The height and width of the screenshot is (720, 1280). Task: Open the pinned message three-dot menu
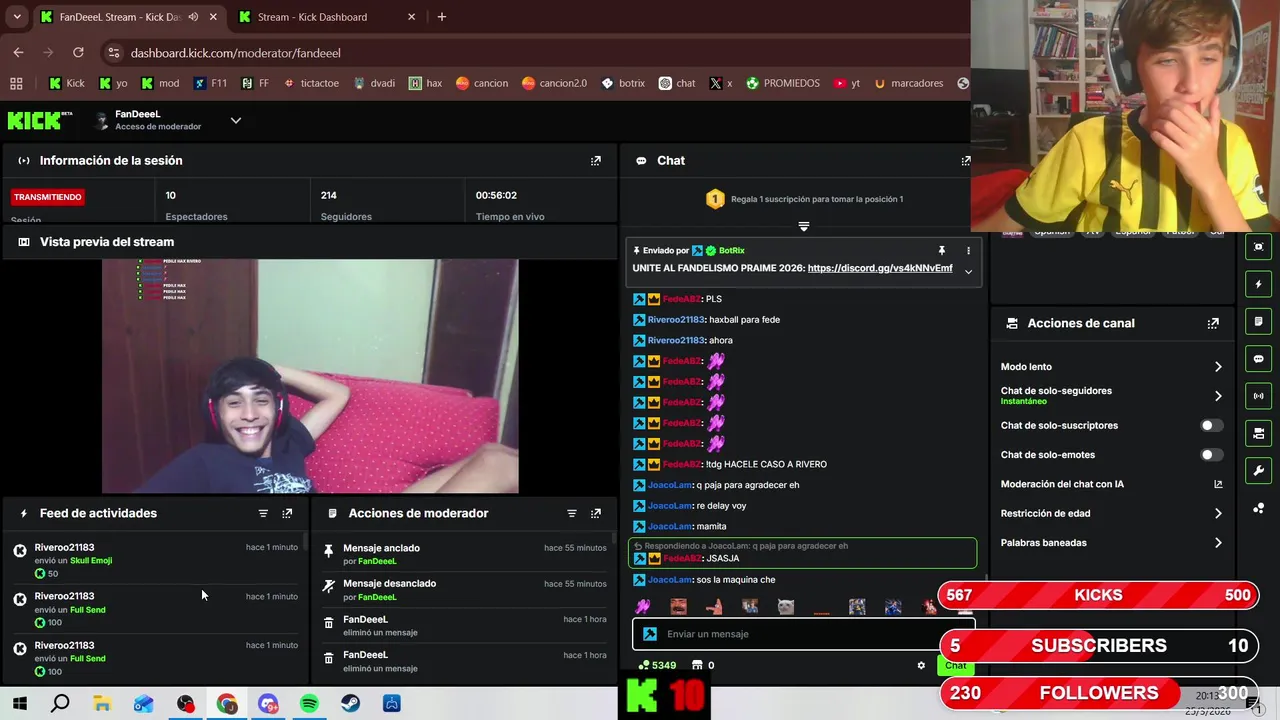tap(968, 250)
